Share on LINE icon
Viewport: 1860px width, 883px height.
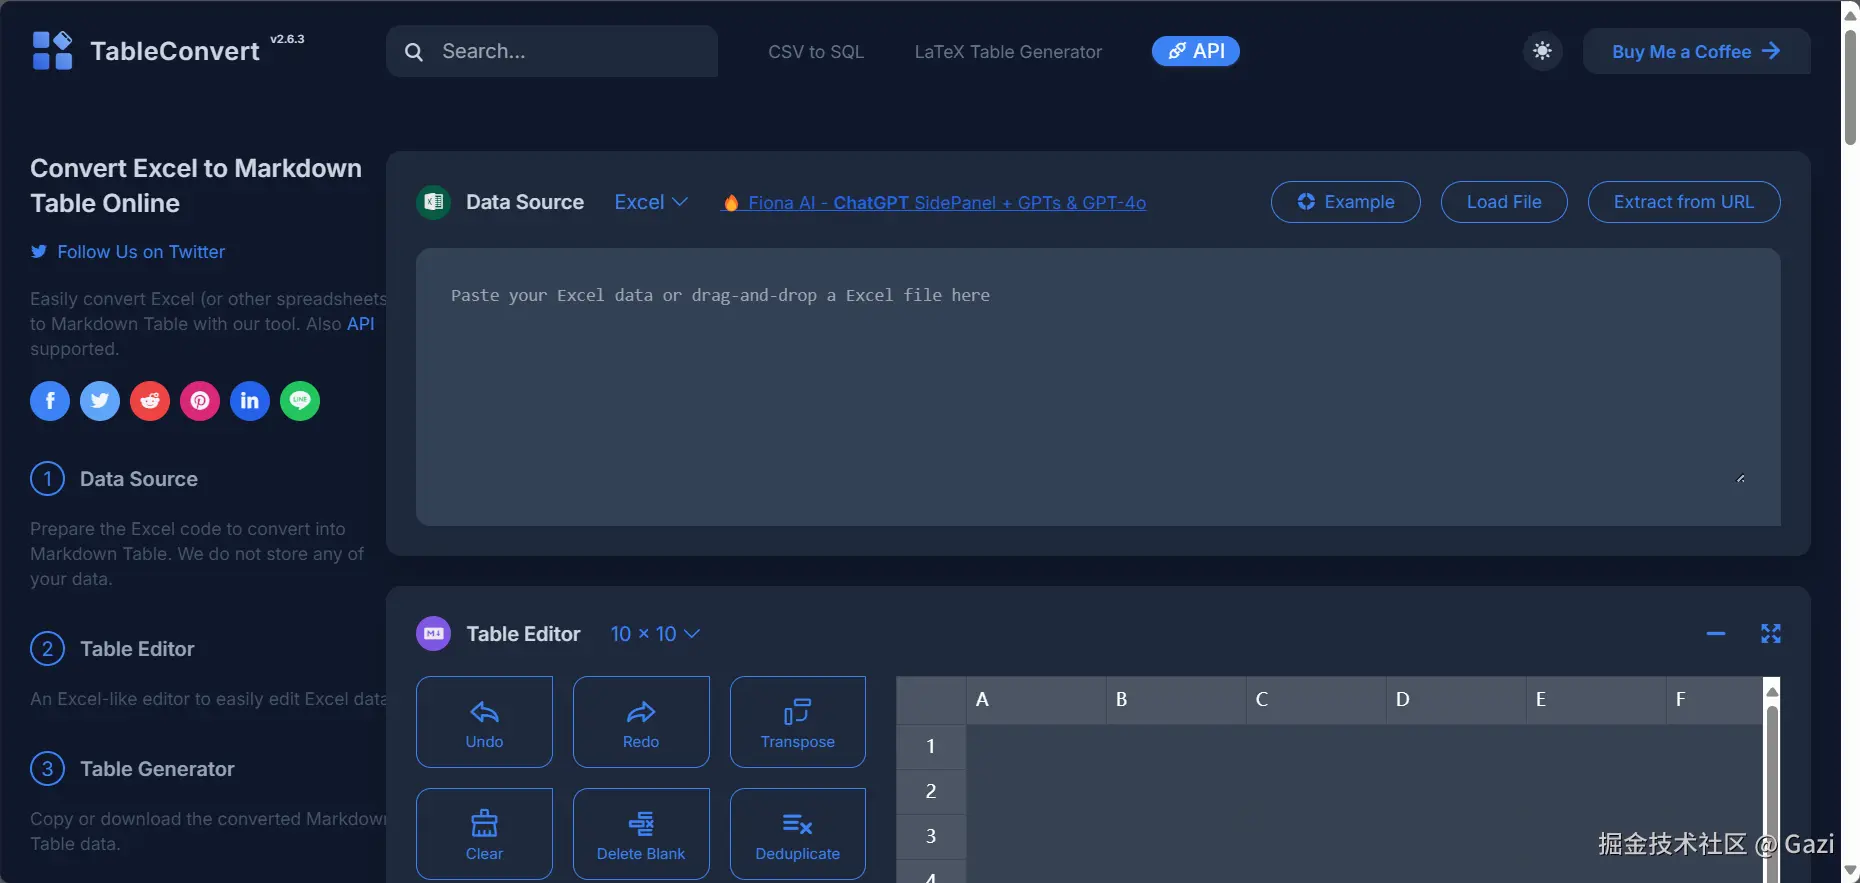[x=300, y=401]
